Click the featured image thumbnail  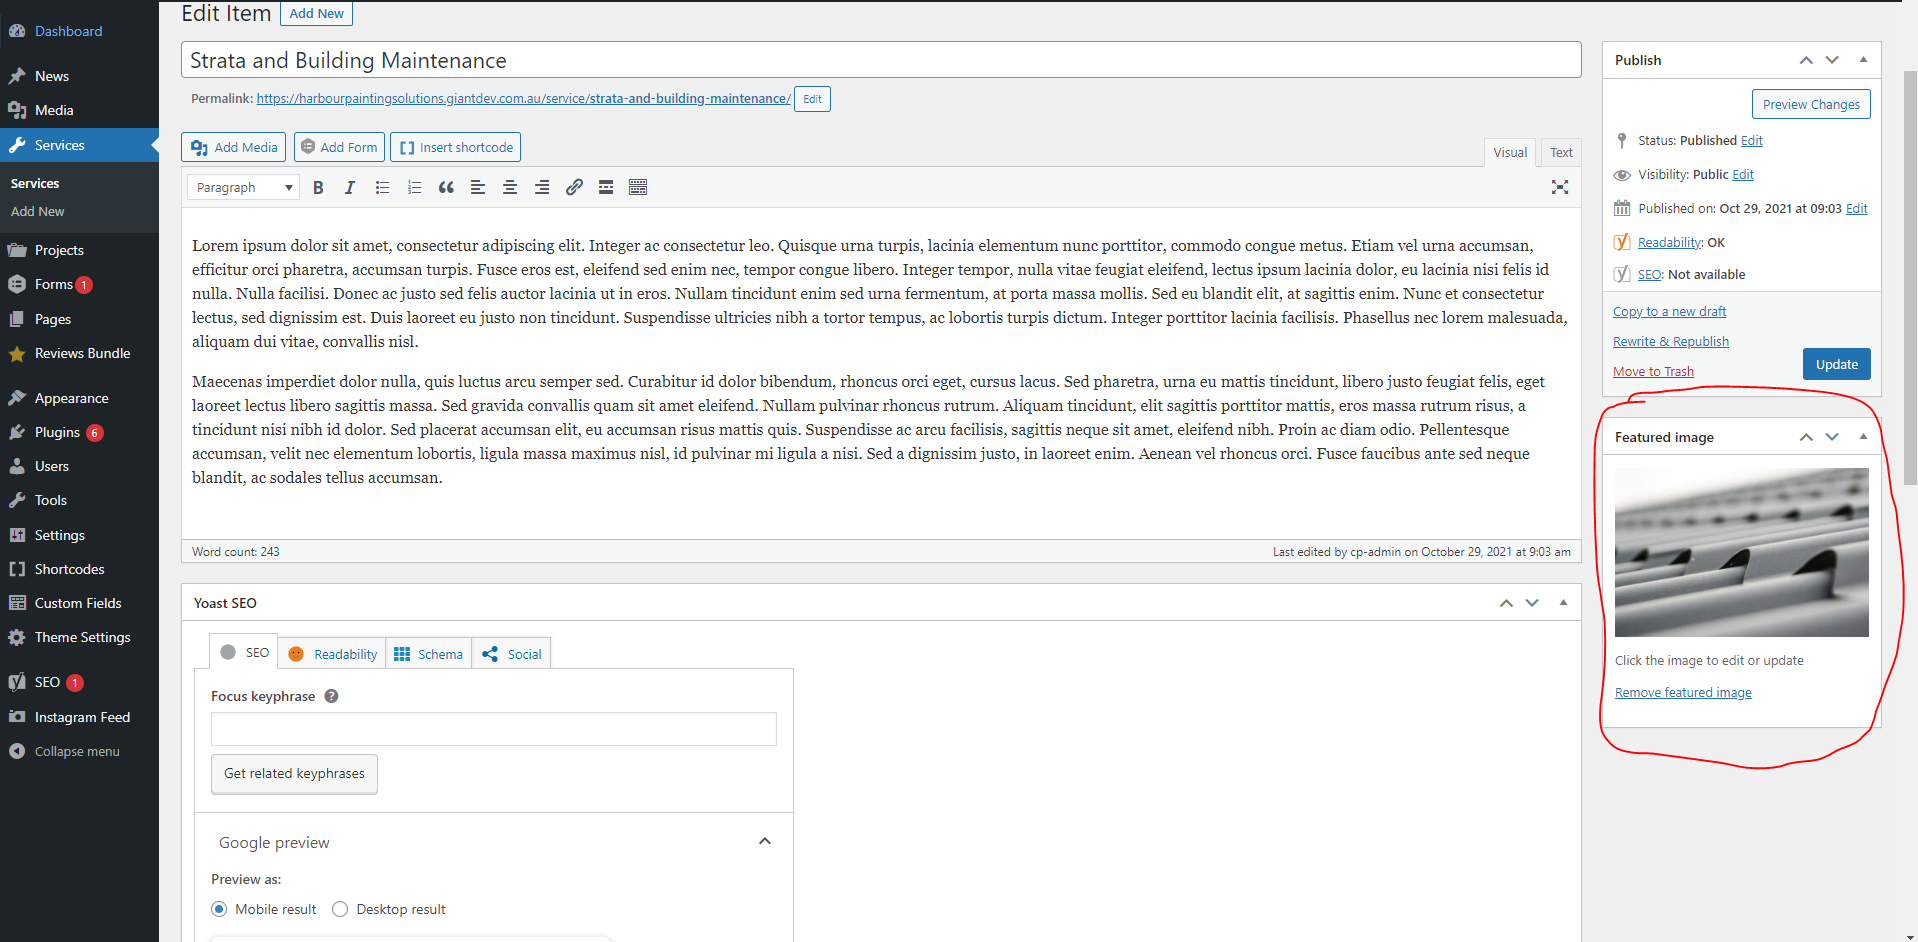(x=1741, y=552)
